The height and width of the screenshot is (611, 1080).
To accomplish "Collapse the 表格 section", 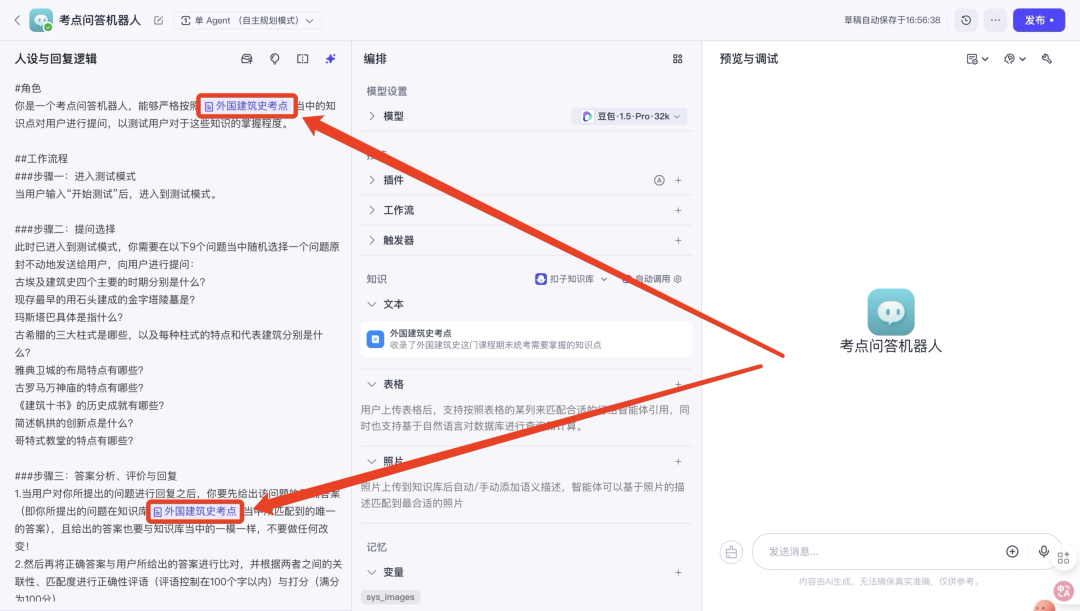I will coord(372,384).
